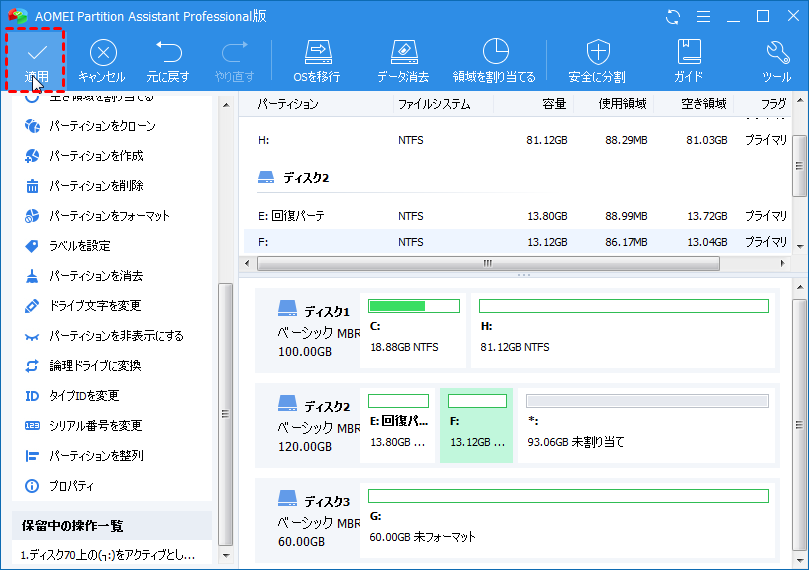Viewport: 809px width, 570px height.
Task: Click the ファイルシステム column header
Action: click(434, 104)
